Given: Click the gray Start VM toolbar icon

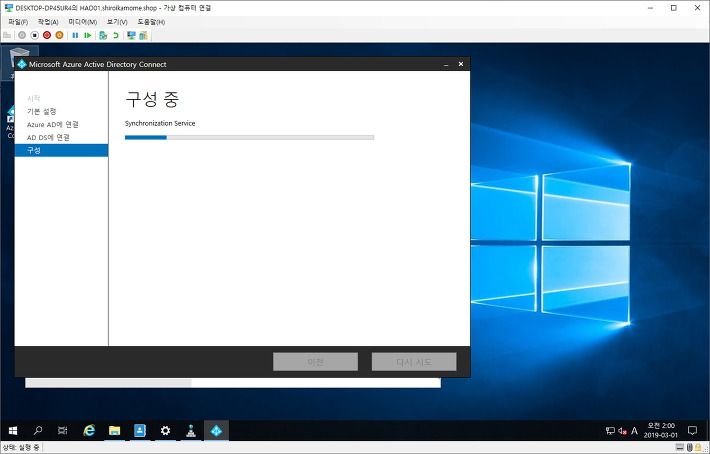Looking at the screenshot, I should (22, 35).
